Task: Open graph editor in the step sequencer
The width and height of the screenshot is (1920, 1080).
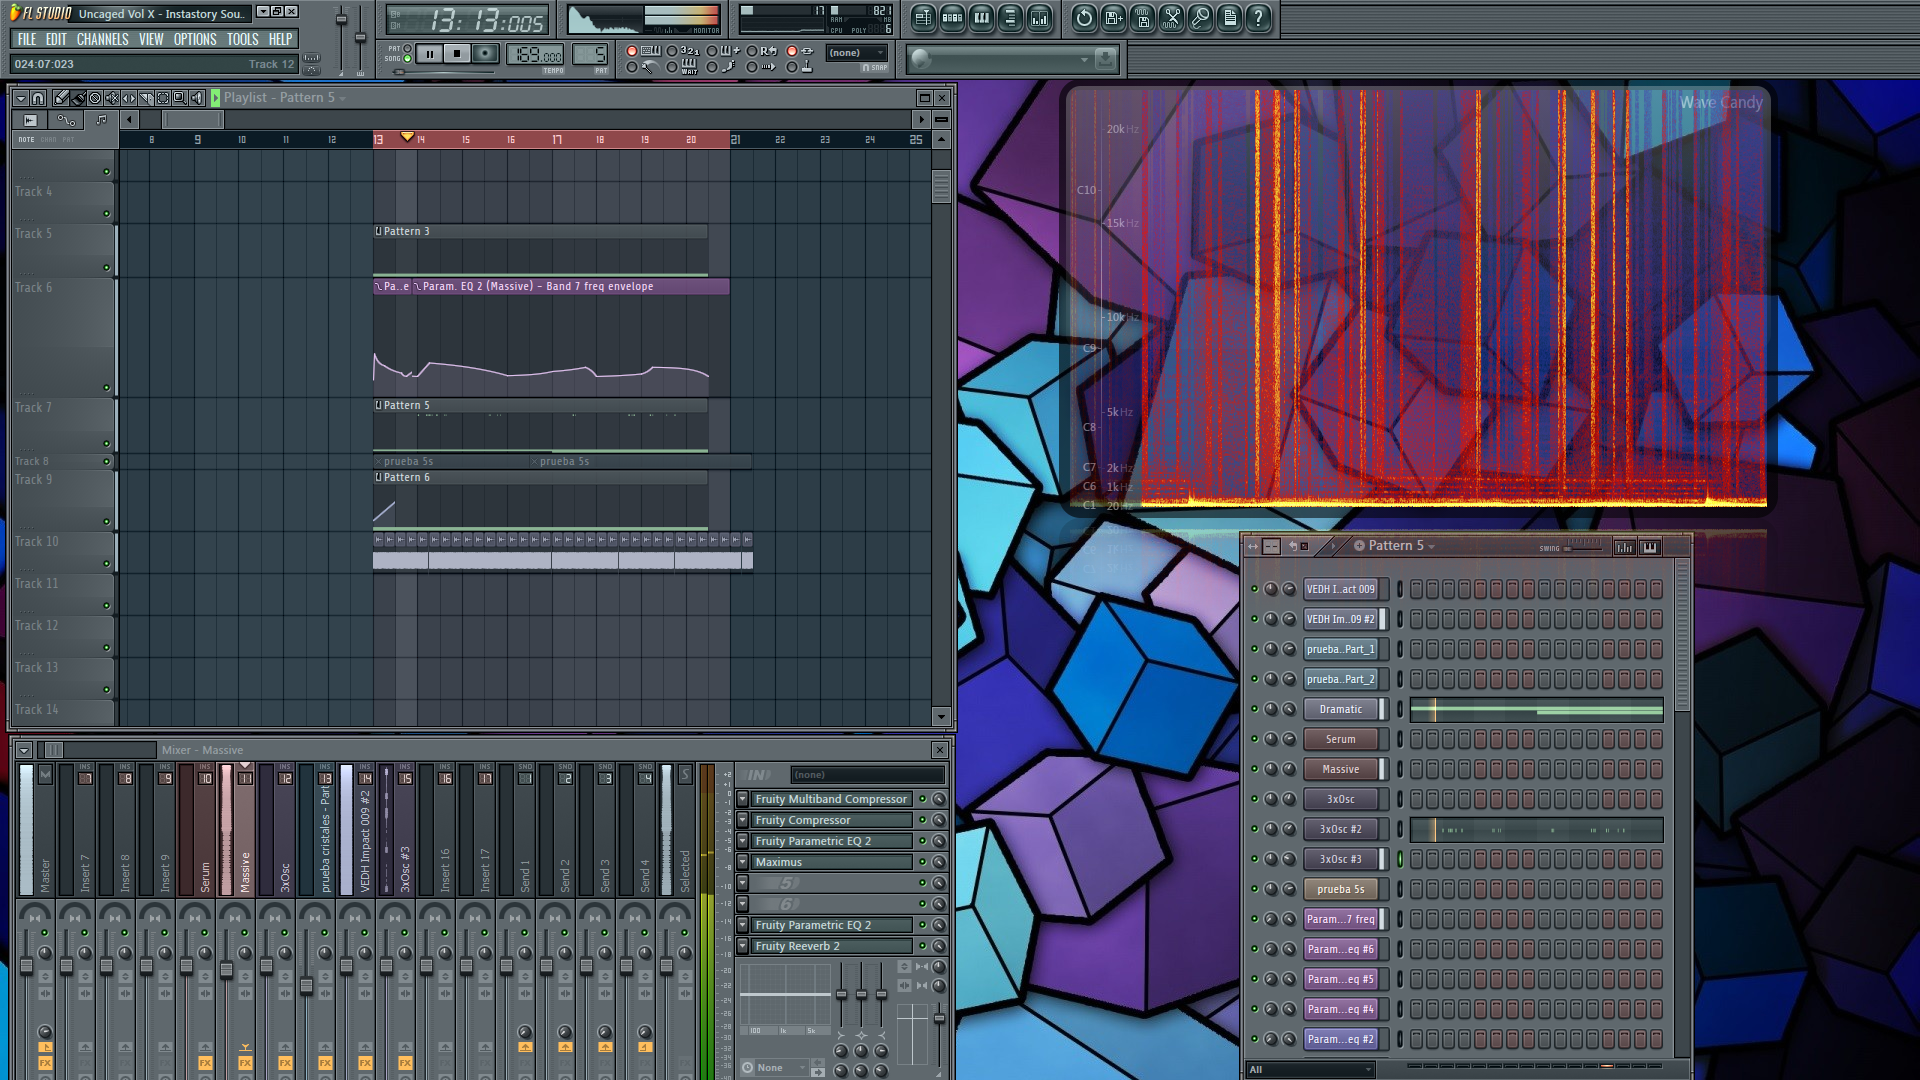Action: (x=1624, y=547)
